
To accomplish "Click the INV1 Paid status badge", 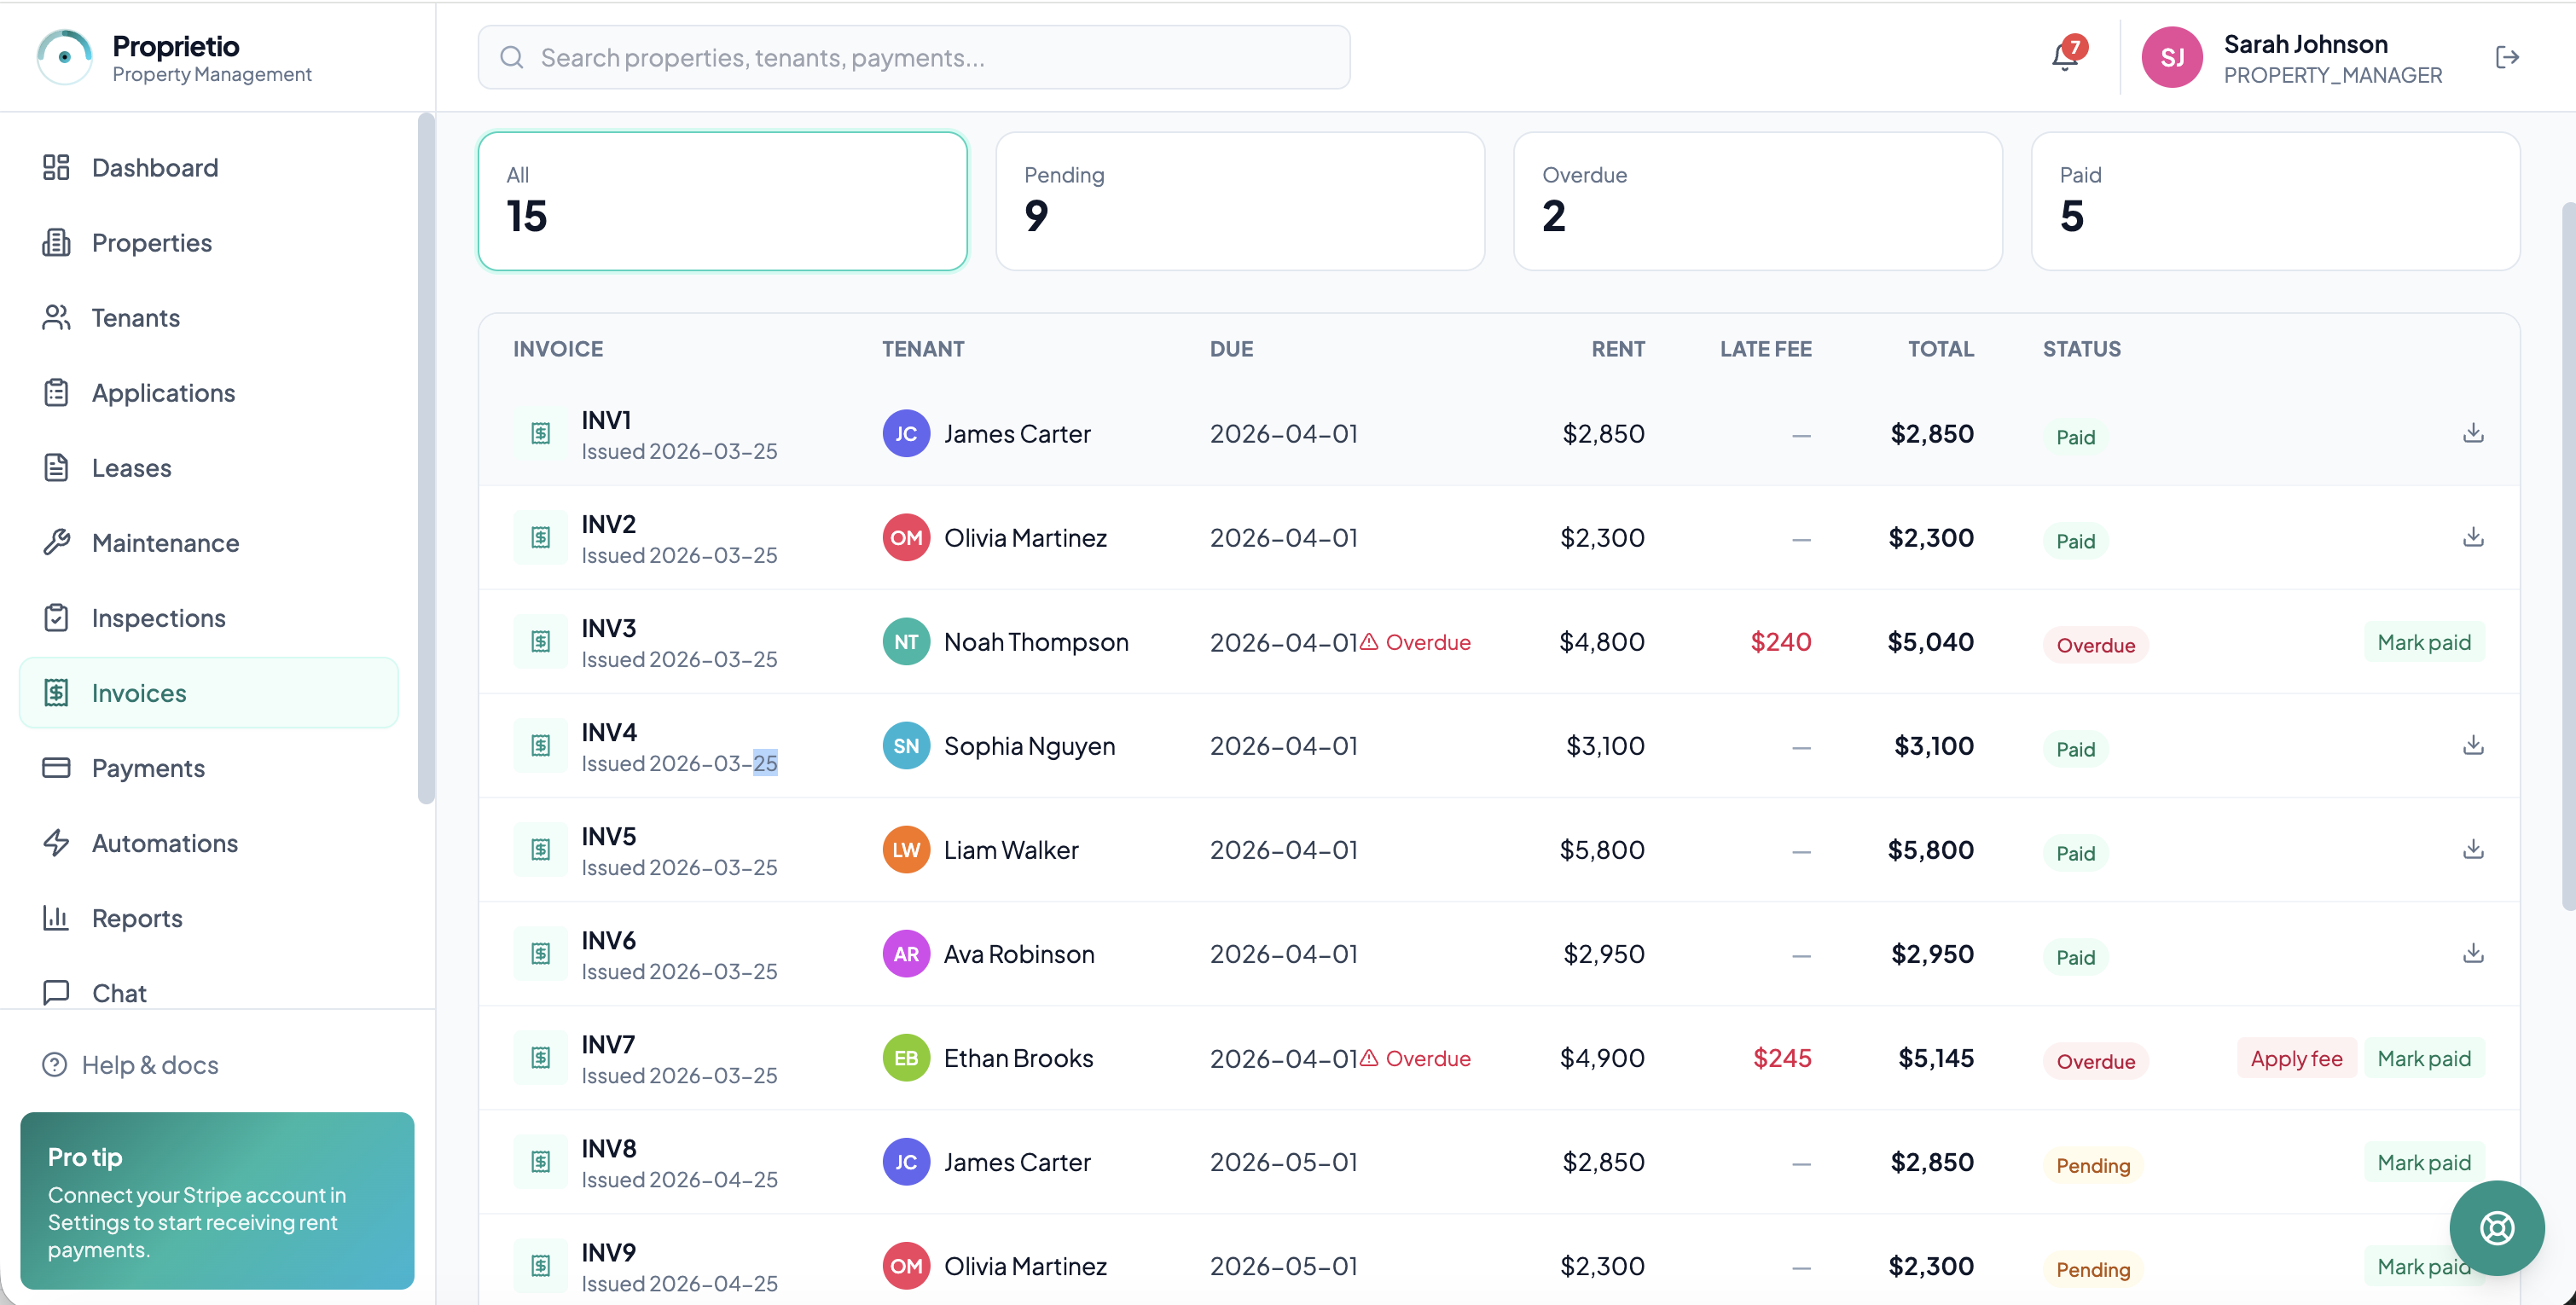I will pos(2075,437).
